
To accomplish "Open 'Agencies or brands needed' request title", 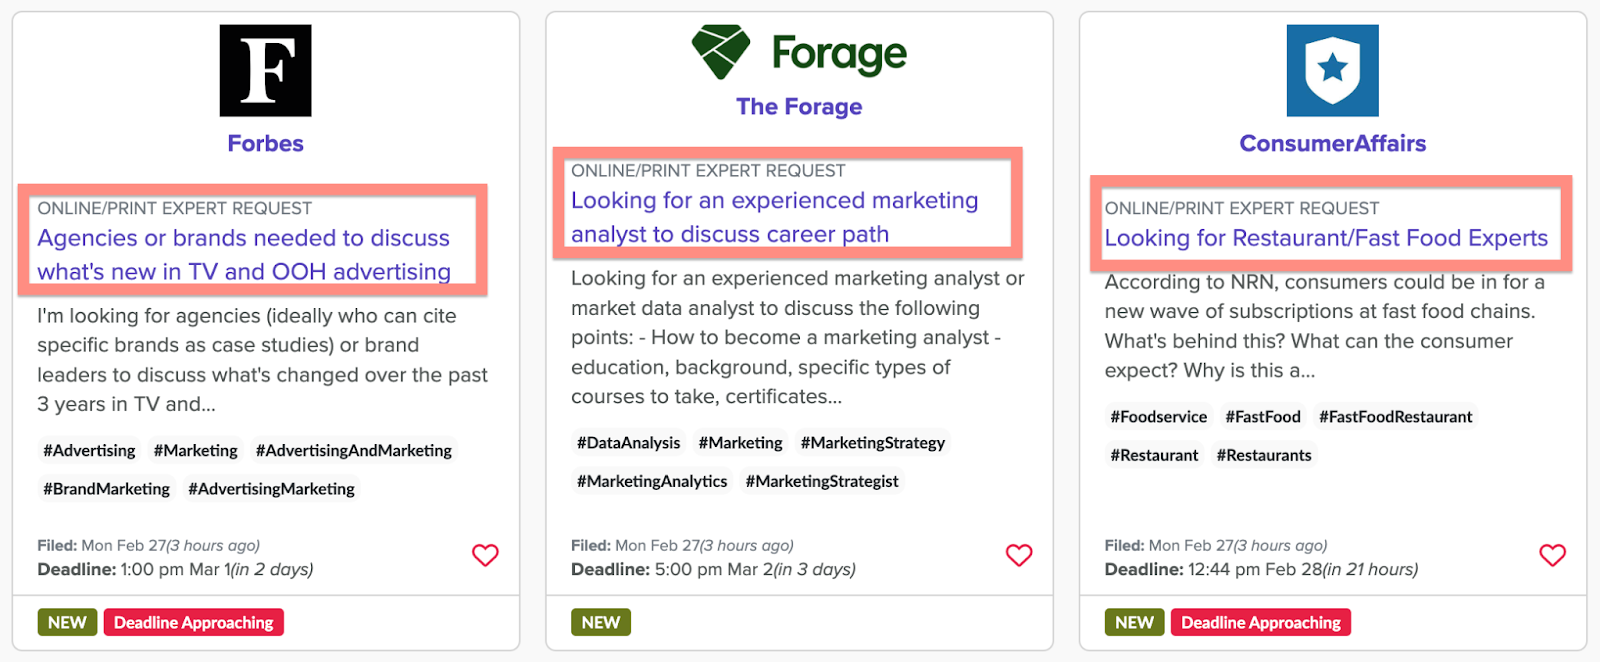I will [x=244, y=254].
